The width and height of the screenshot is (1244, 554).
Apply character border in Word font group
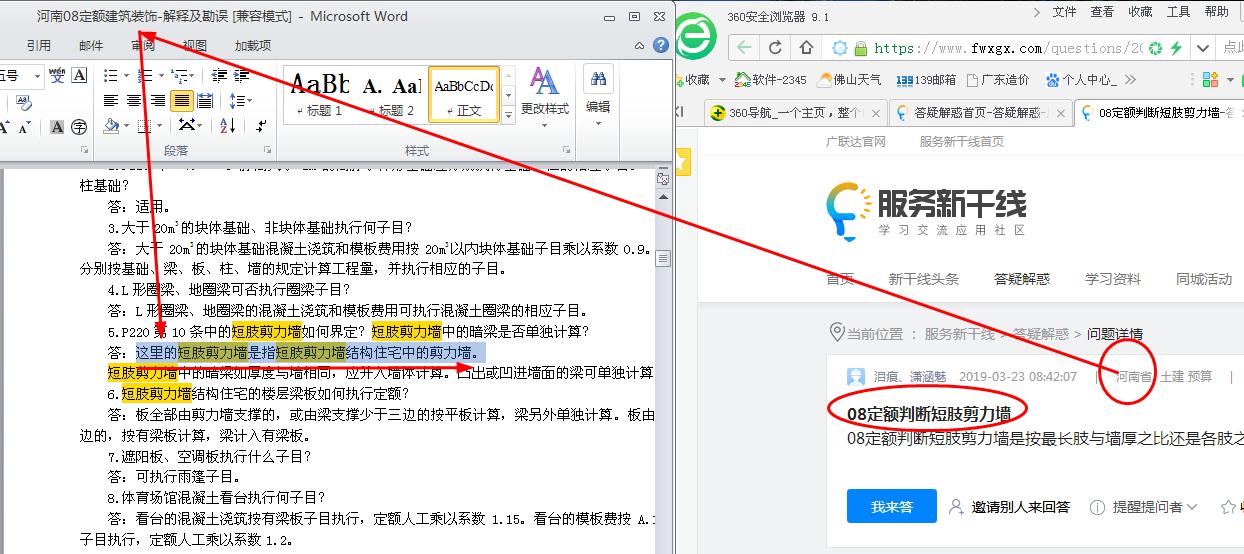pos(79,76)
